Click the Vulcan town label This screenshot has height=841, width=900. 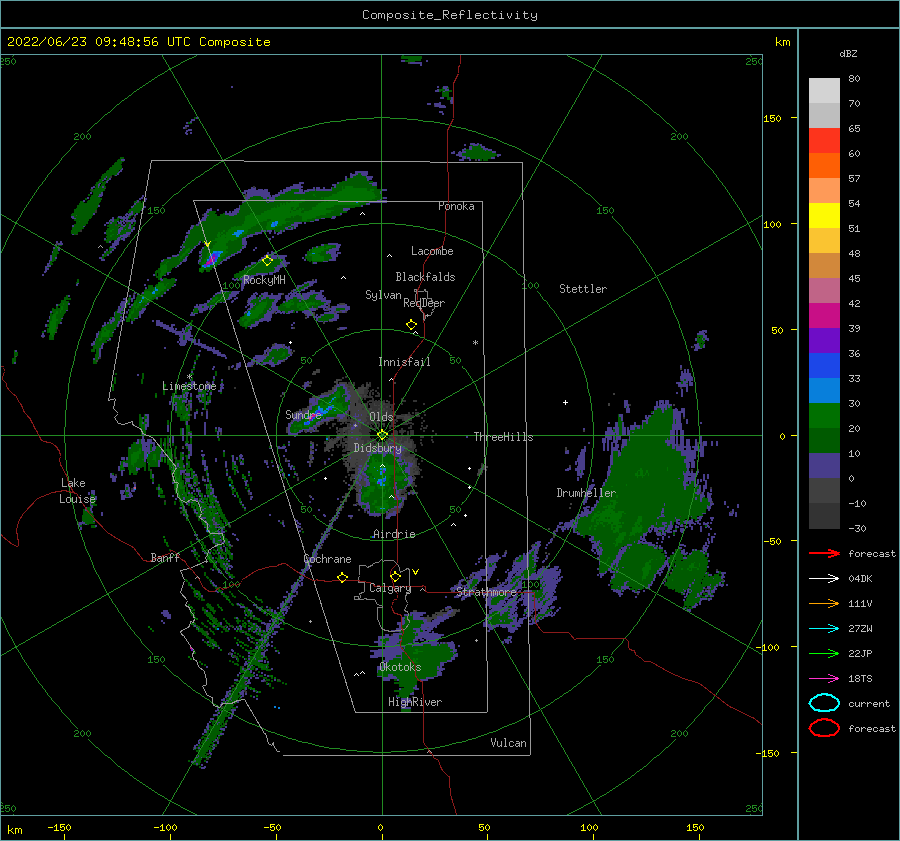click(x=509, y=743)
